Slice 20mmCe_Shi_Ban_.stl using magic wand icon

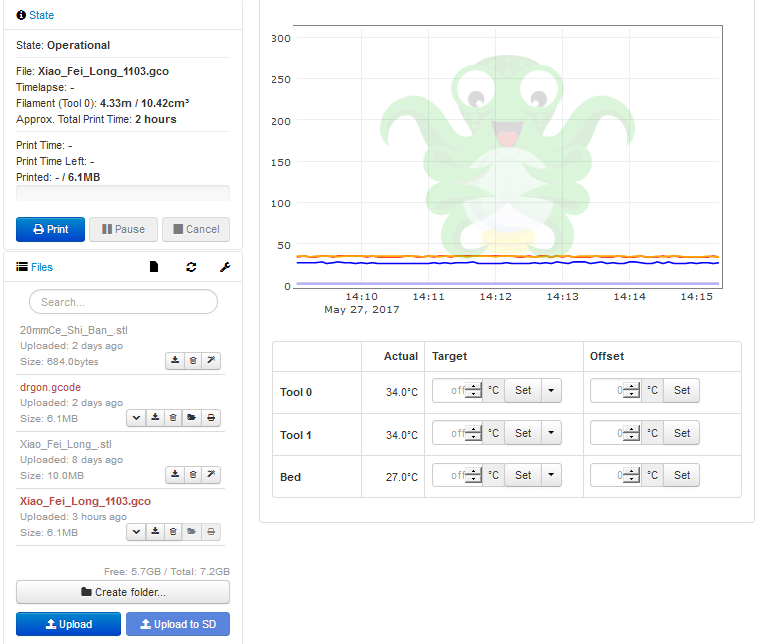[211, 361]
